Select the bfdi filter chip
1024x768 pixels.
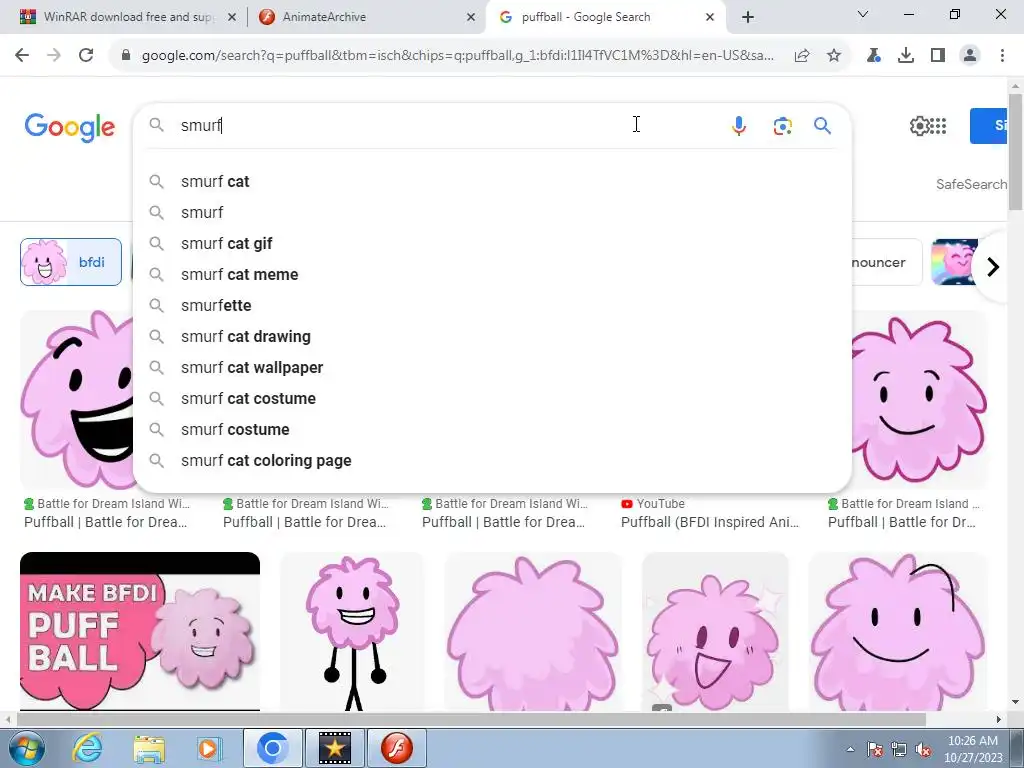click(x=71, y=262)
